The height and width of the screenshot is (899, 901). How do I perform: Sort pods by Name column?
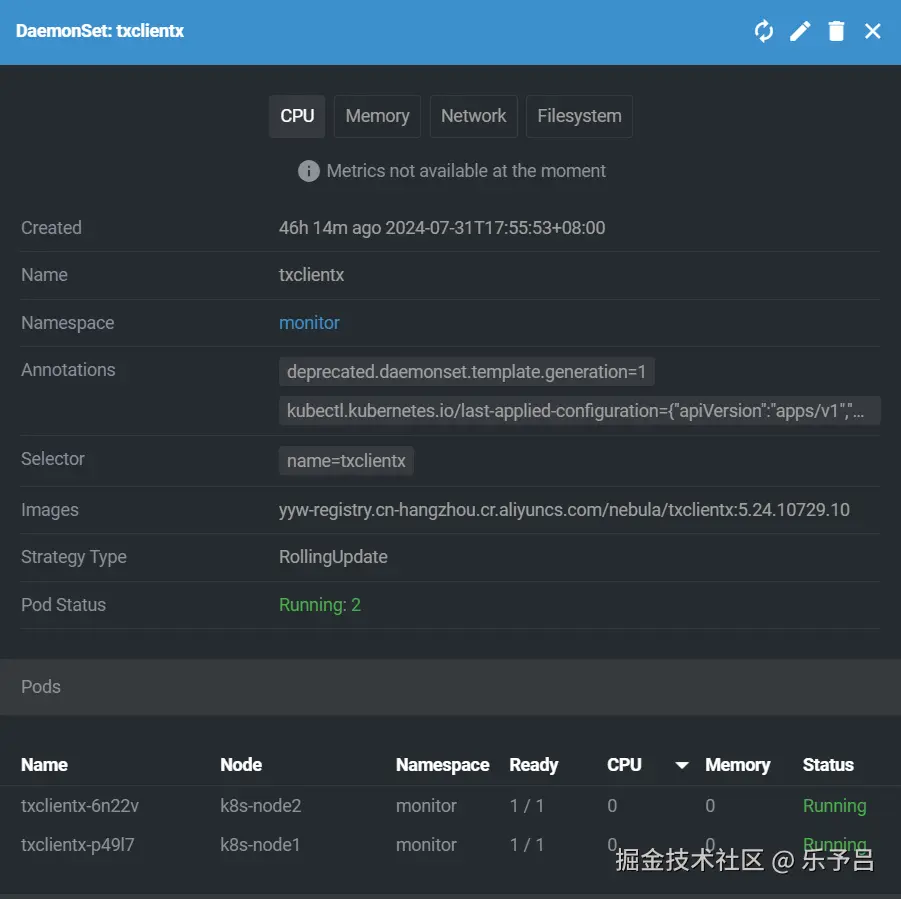click(44, 765)
